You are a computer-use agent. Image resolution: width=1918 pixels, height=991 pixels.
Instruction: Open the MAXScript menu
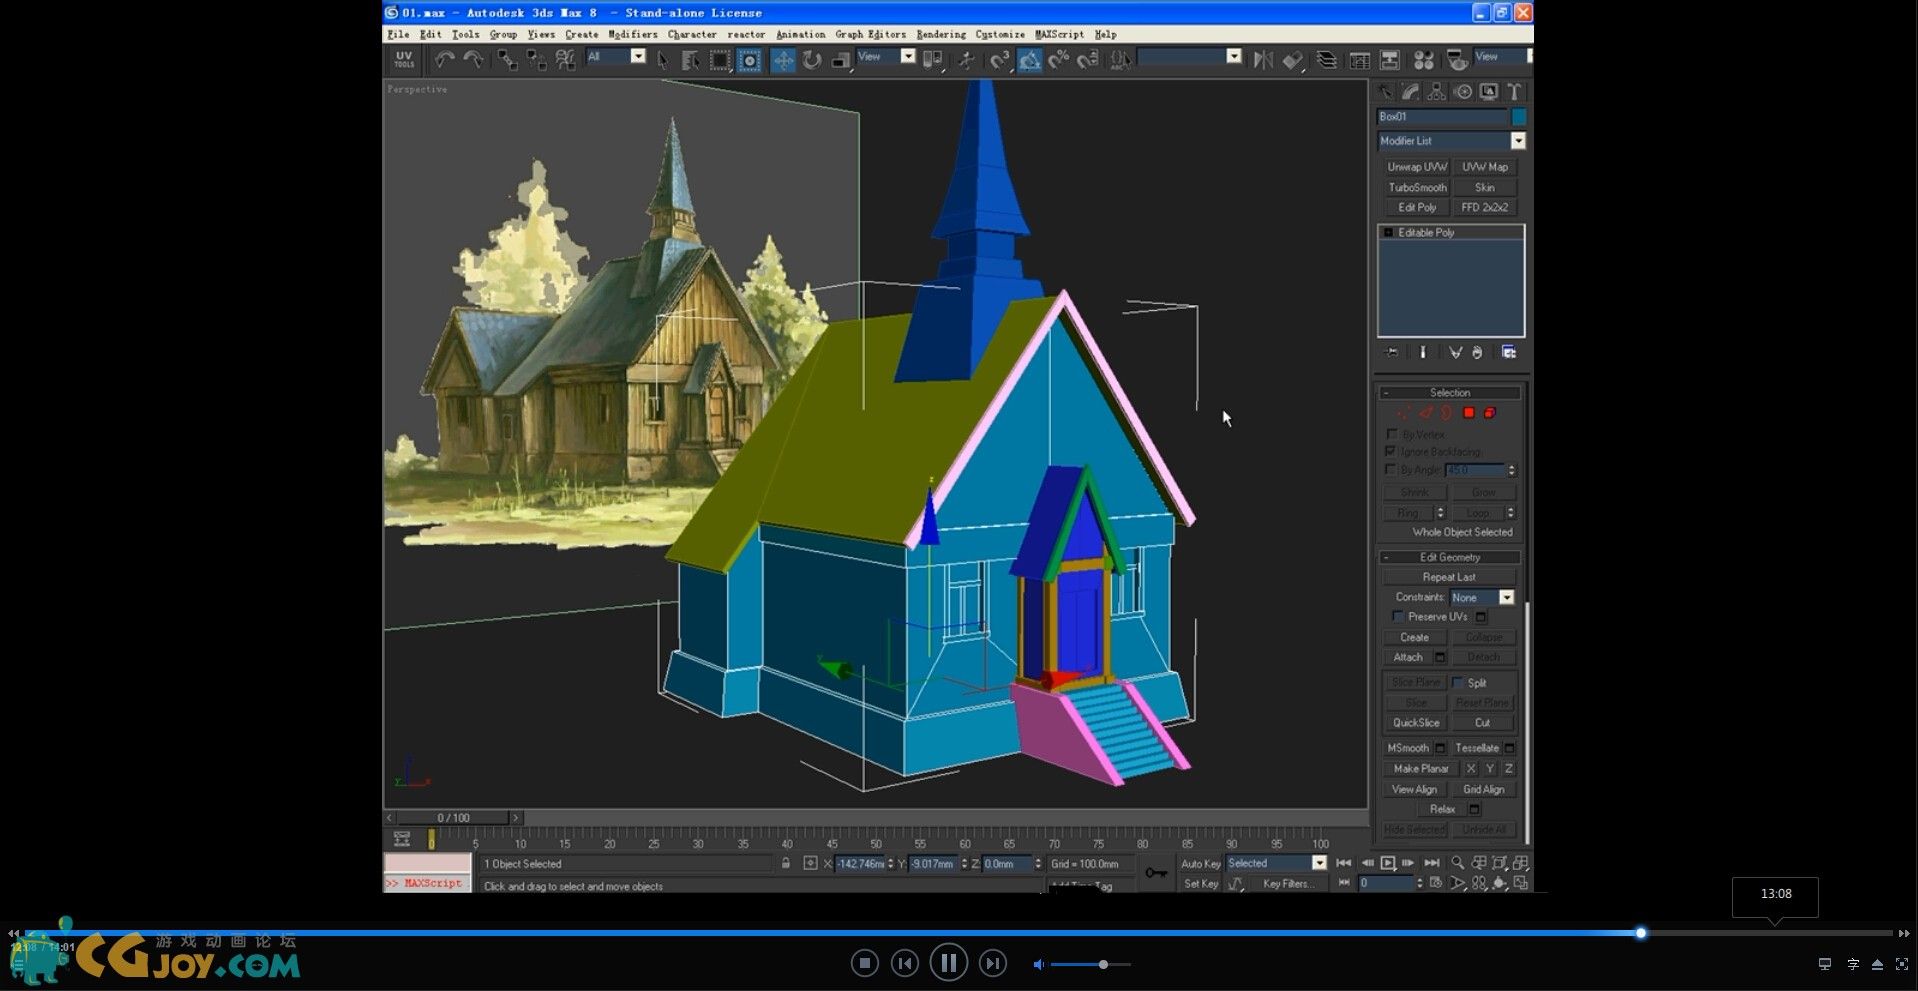1060,34
